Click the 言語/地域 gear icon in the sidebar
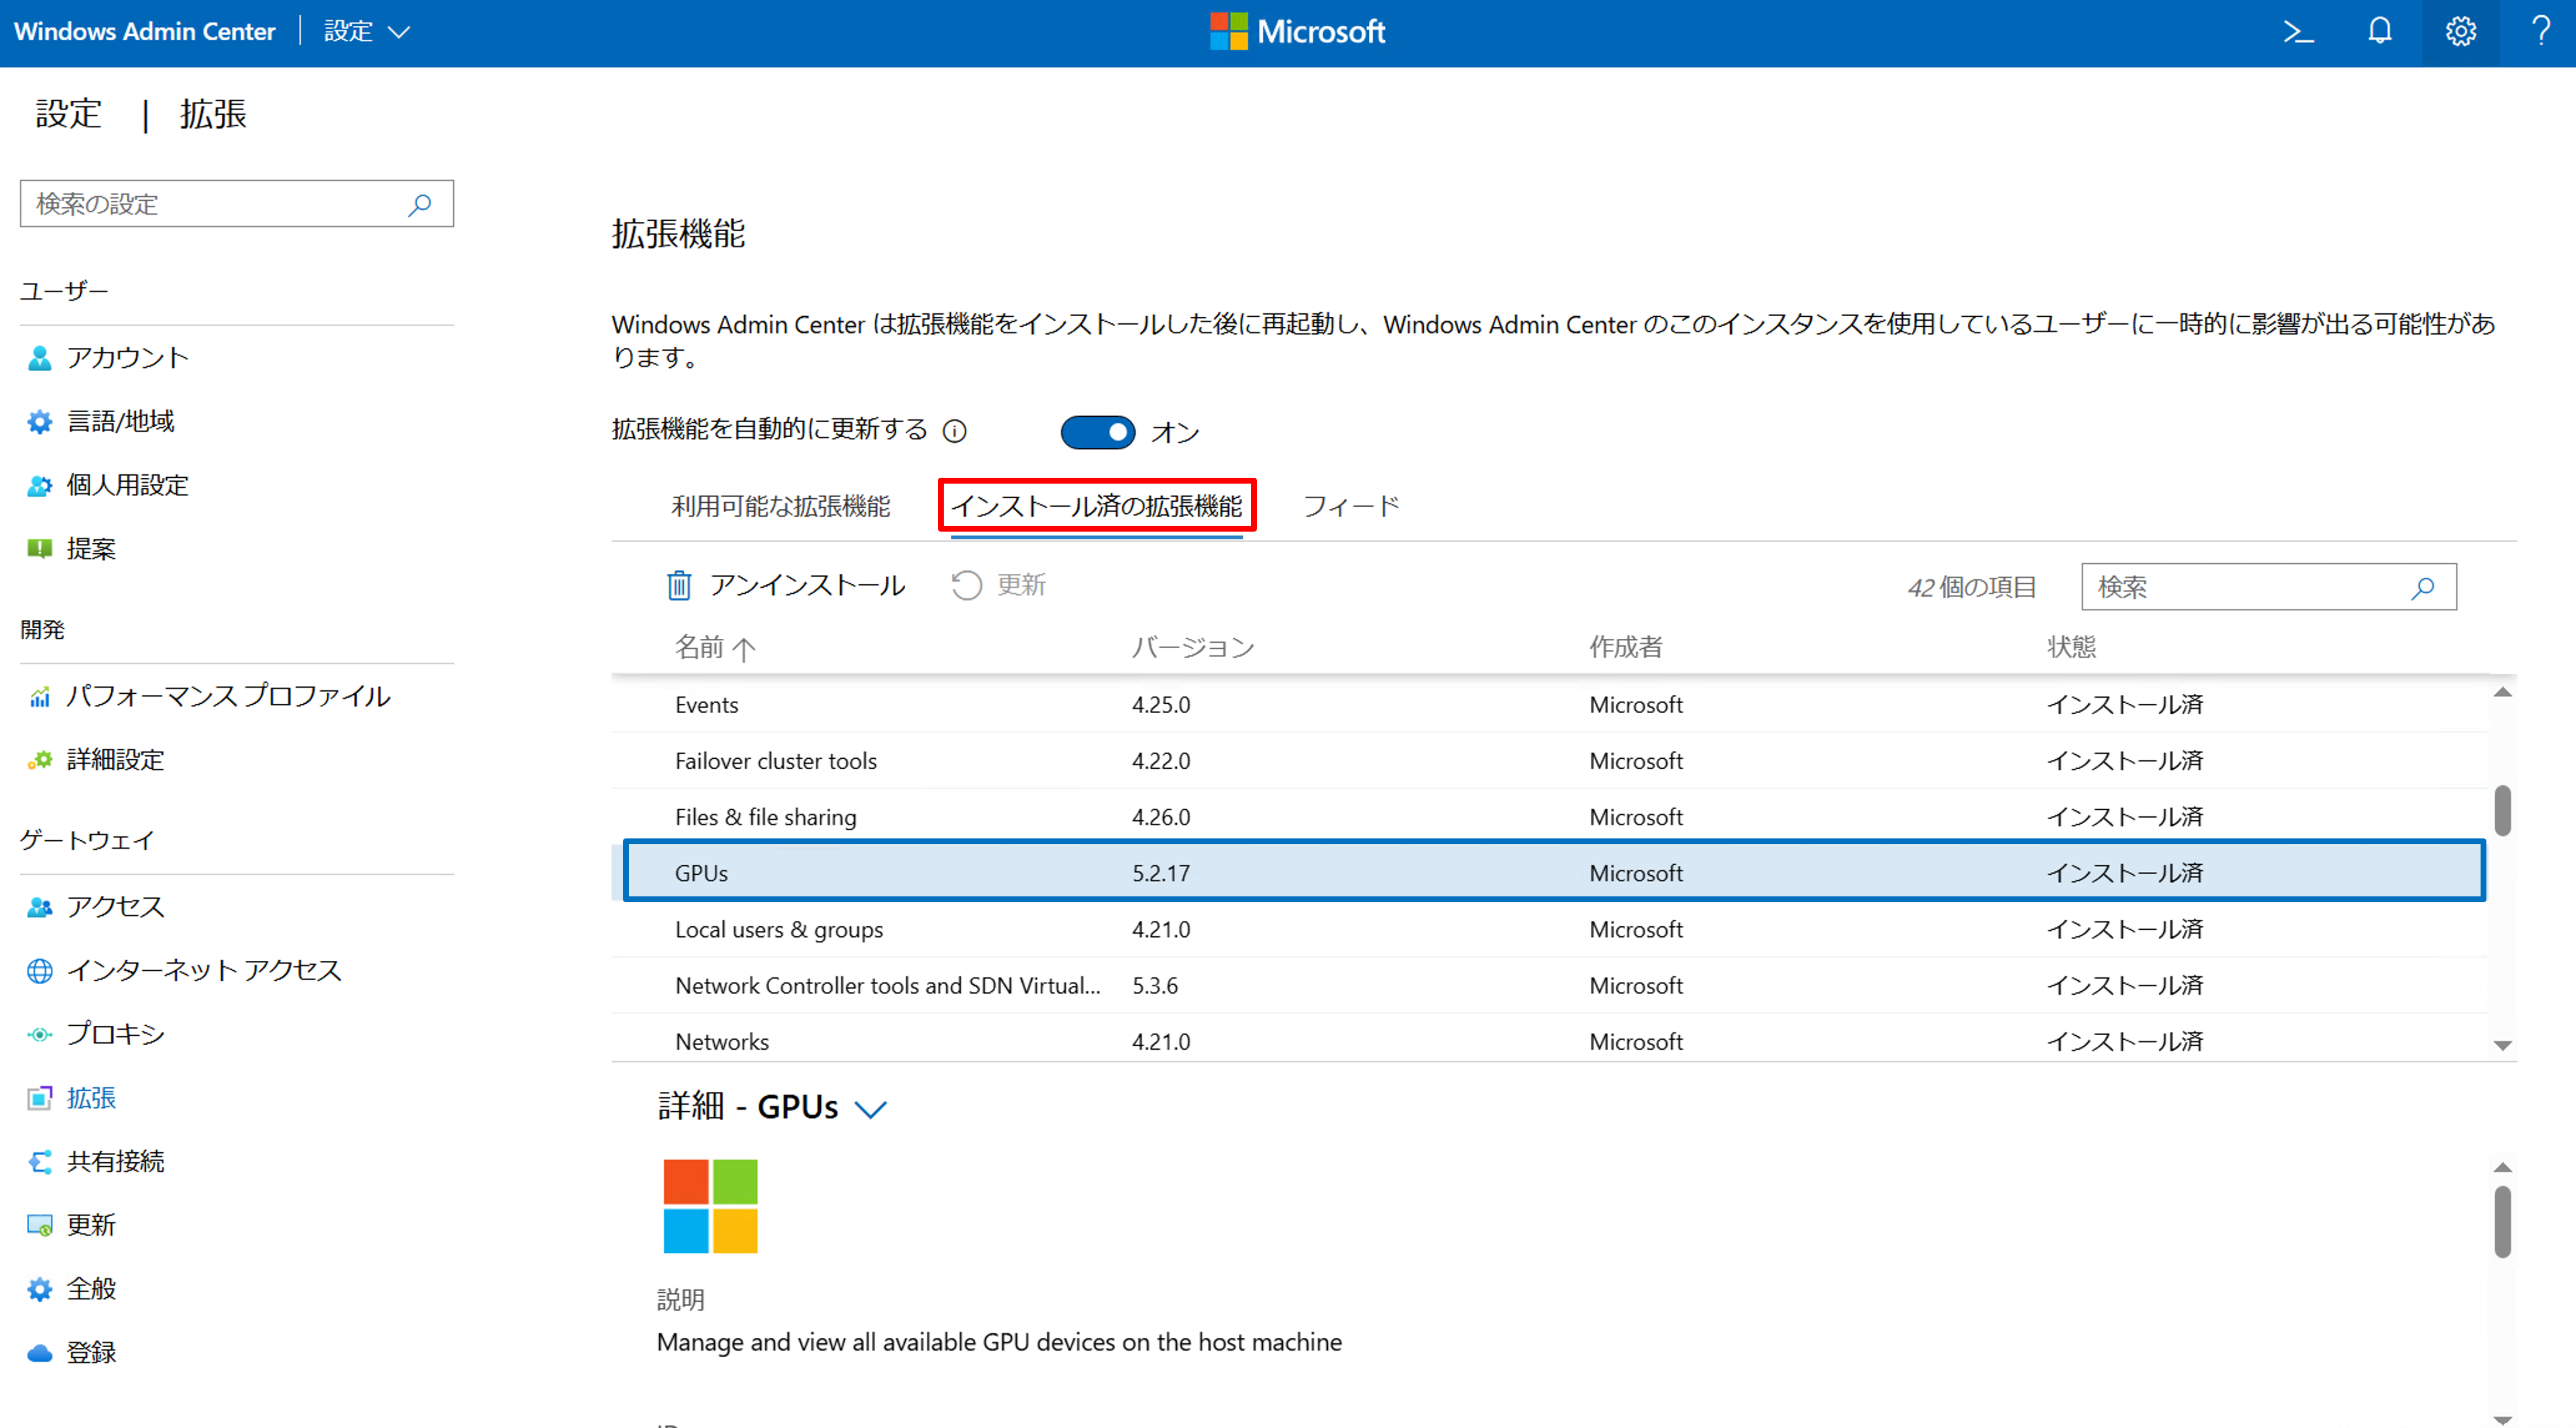2576x1428 pixels. pyautogui.click(x=39, y=422)
